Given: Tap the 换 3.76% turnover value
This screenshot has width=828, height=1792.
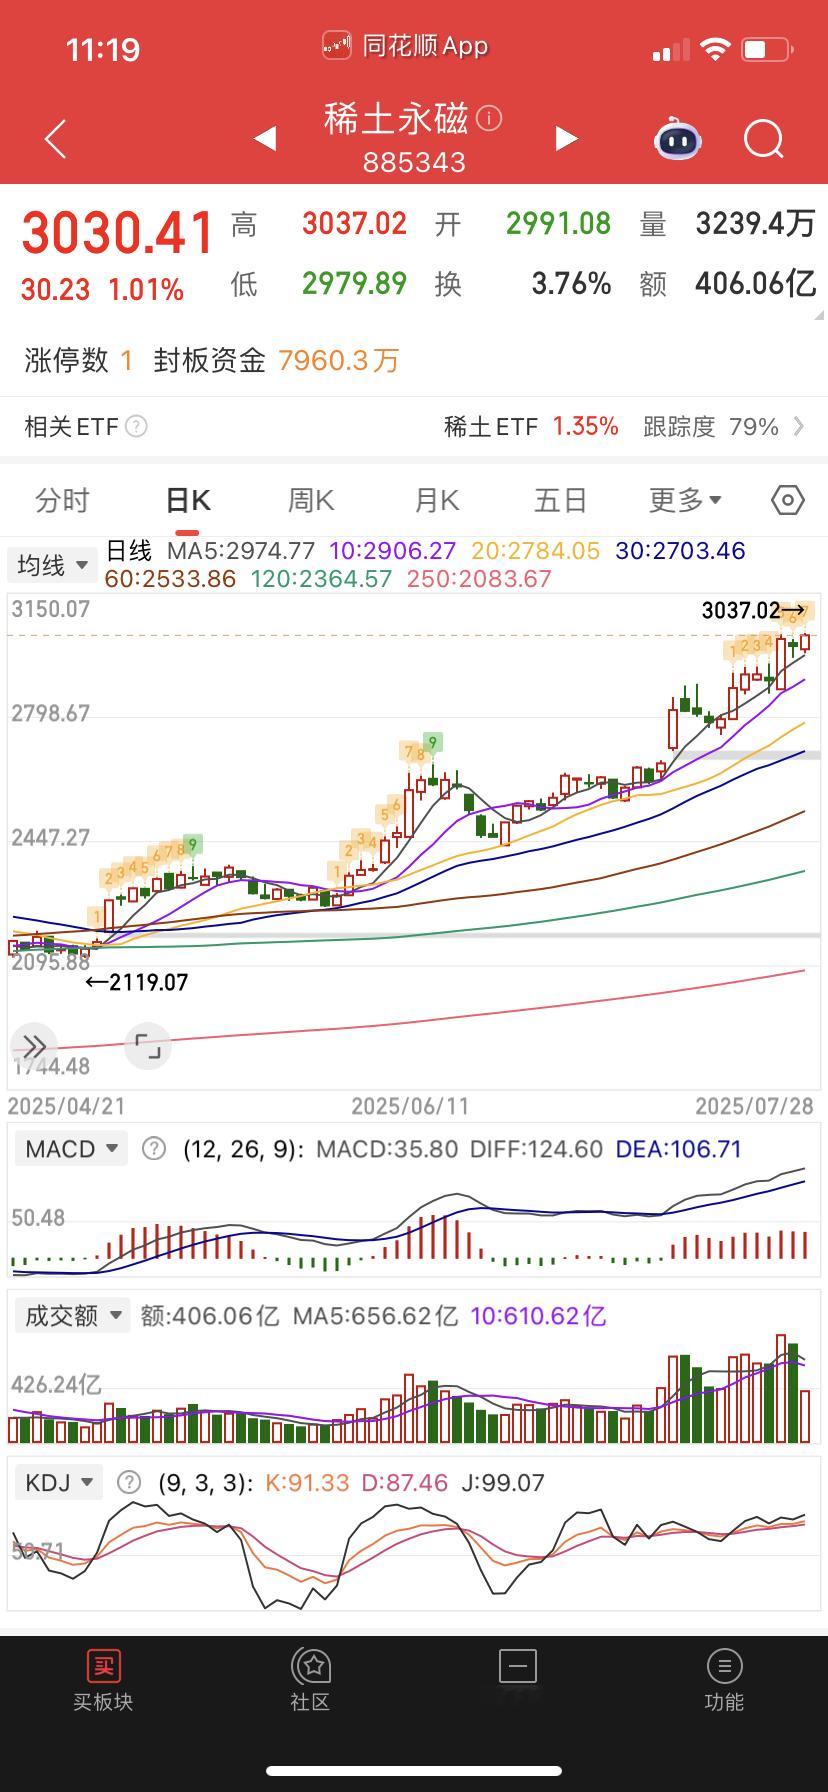Looking at the screenshot, I should point(571,284).
